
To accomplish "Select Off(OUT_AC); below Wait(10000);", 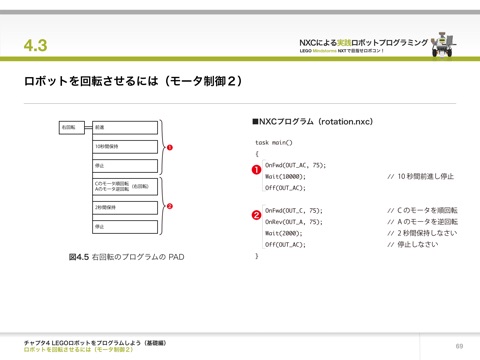I will tap(285, 188).
